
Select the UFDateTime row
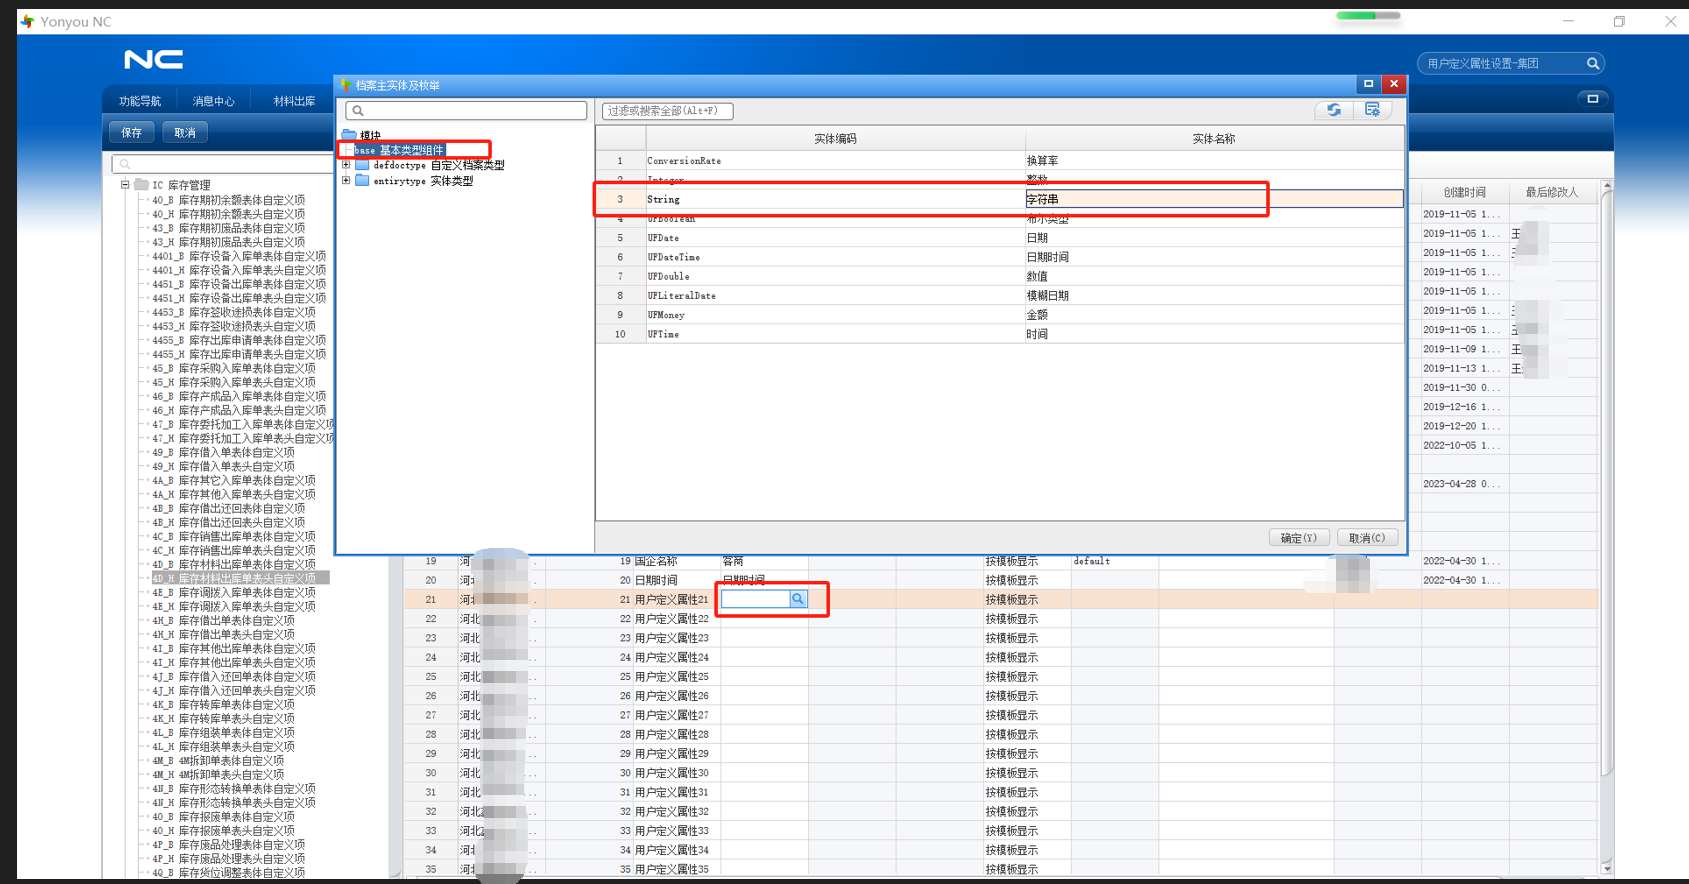click(999, 257)
